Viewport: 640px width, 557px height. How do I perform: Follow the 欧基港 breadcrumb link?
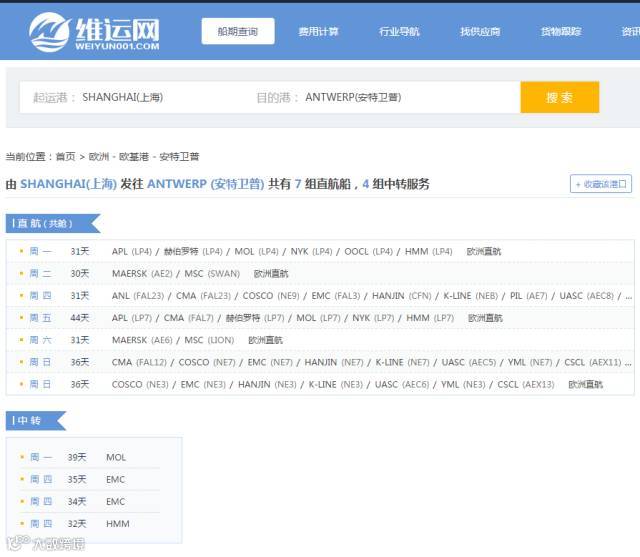[x=134, y=157]
